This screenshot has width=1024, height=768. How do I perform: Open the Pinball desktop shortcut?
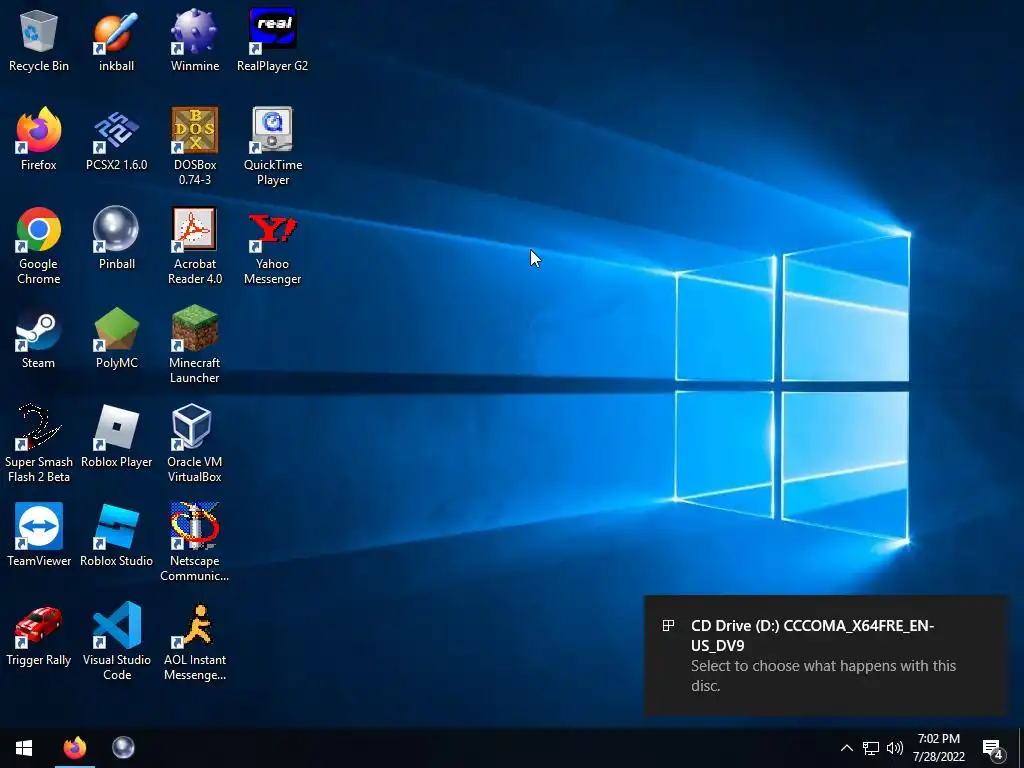116,238
